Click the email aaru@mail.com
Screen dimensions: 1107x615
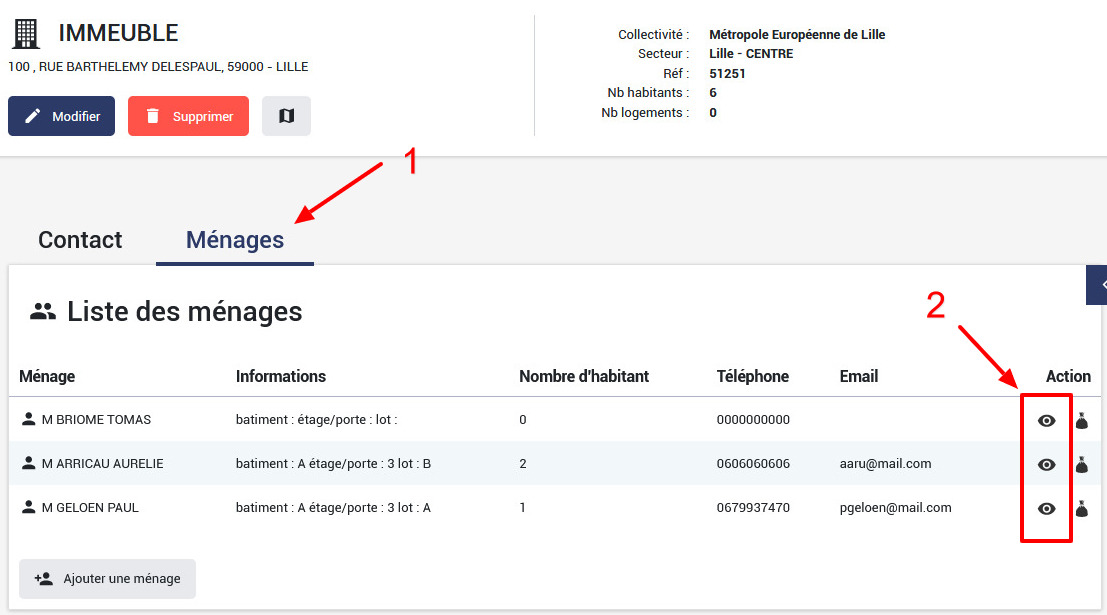tap(885, 464)
